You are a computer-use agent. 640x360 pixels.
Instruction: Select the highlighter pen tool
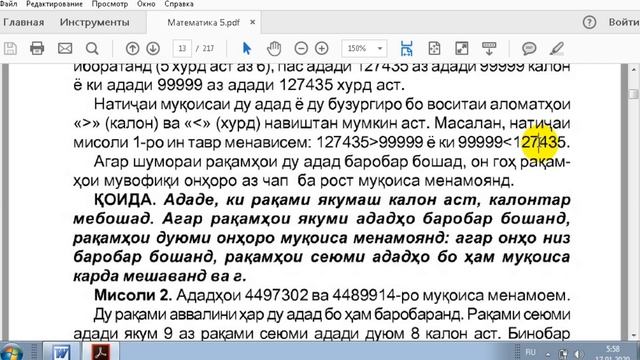[556, 49]
